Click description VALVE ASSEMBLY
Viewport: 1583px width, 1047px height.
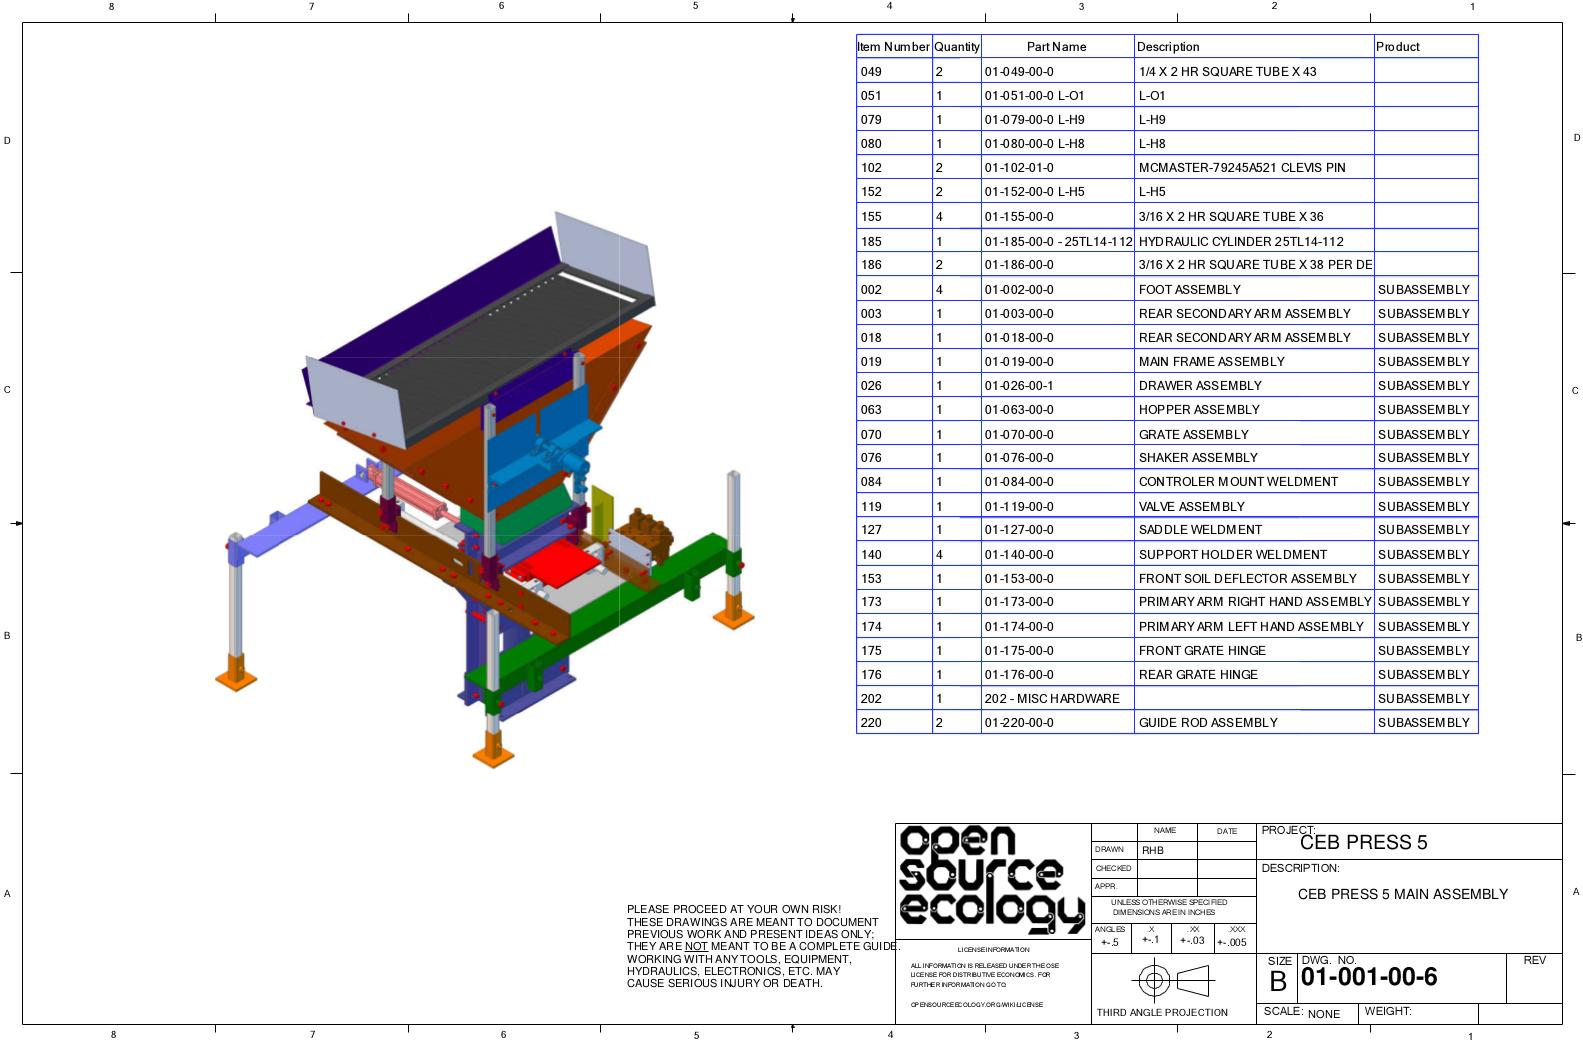(1192, 507)
